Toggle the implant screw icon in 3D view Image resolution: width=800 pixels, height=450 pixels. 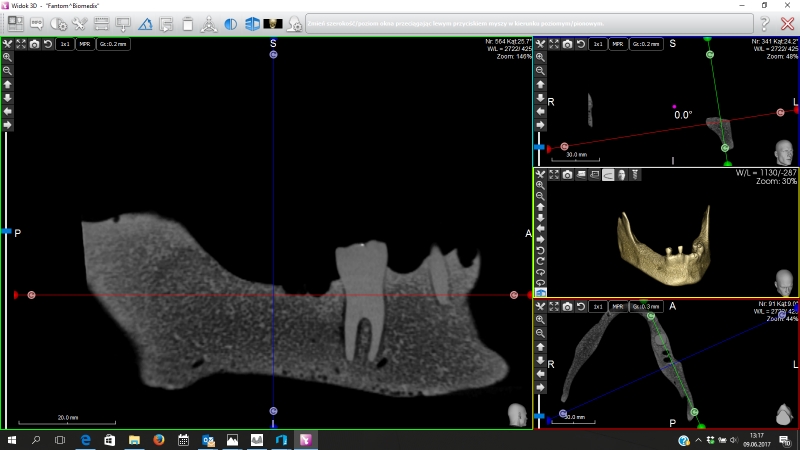point(634,175)
